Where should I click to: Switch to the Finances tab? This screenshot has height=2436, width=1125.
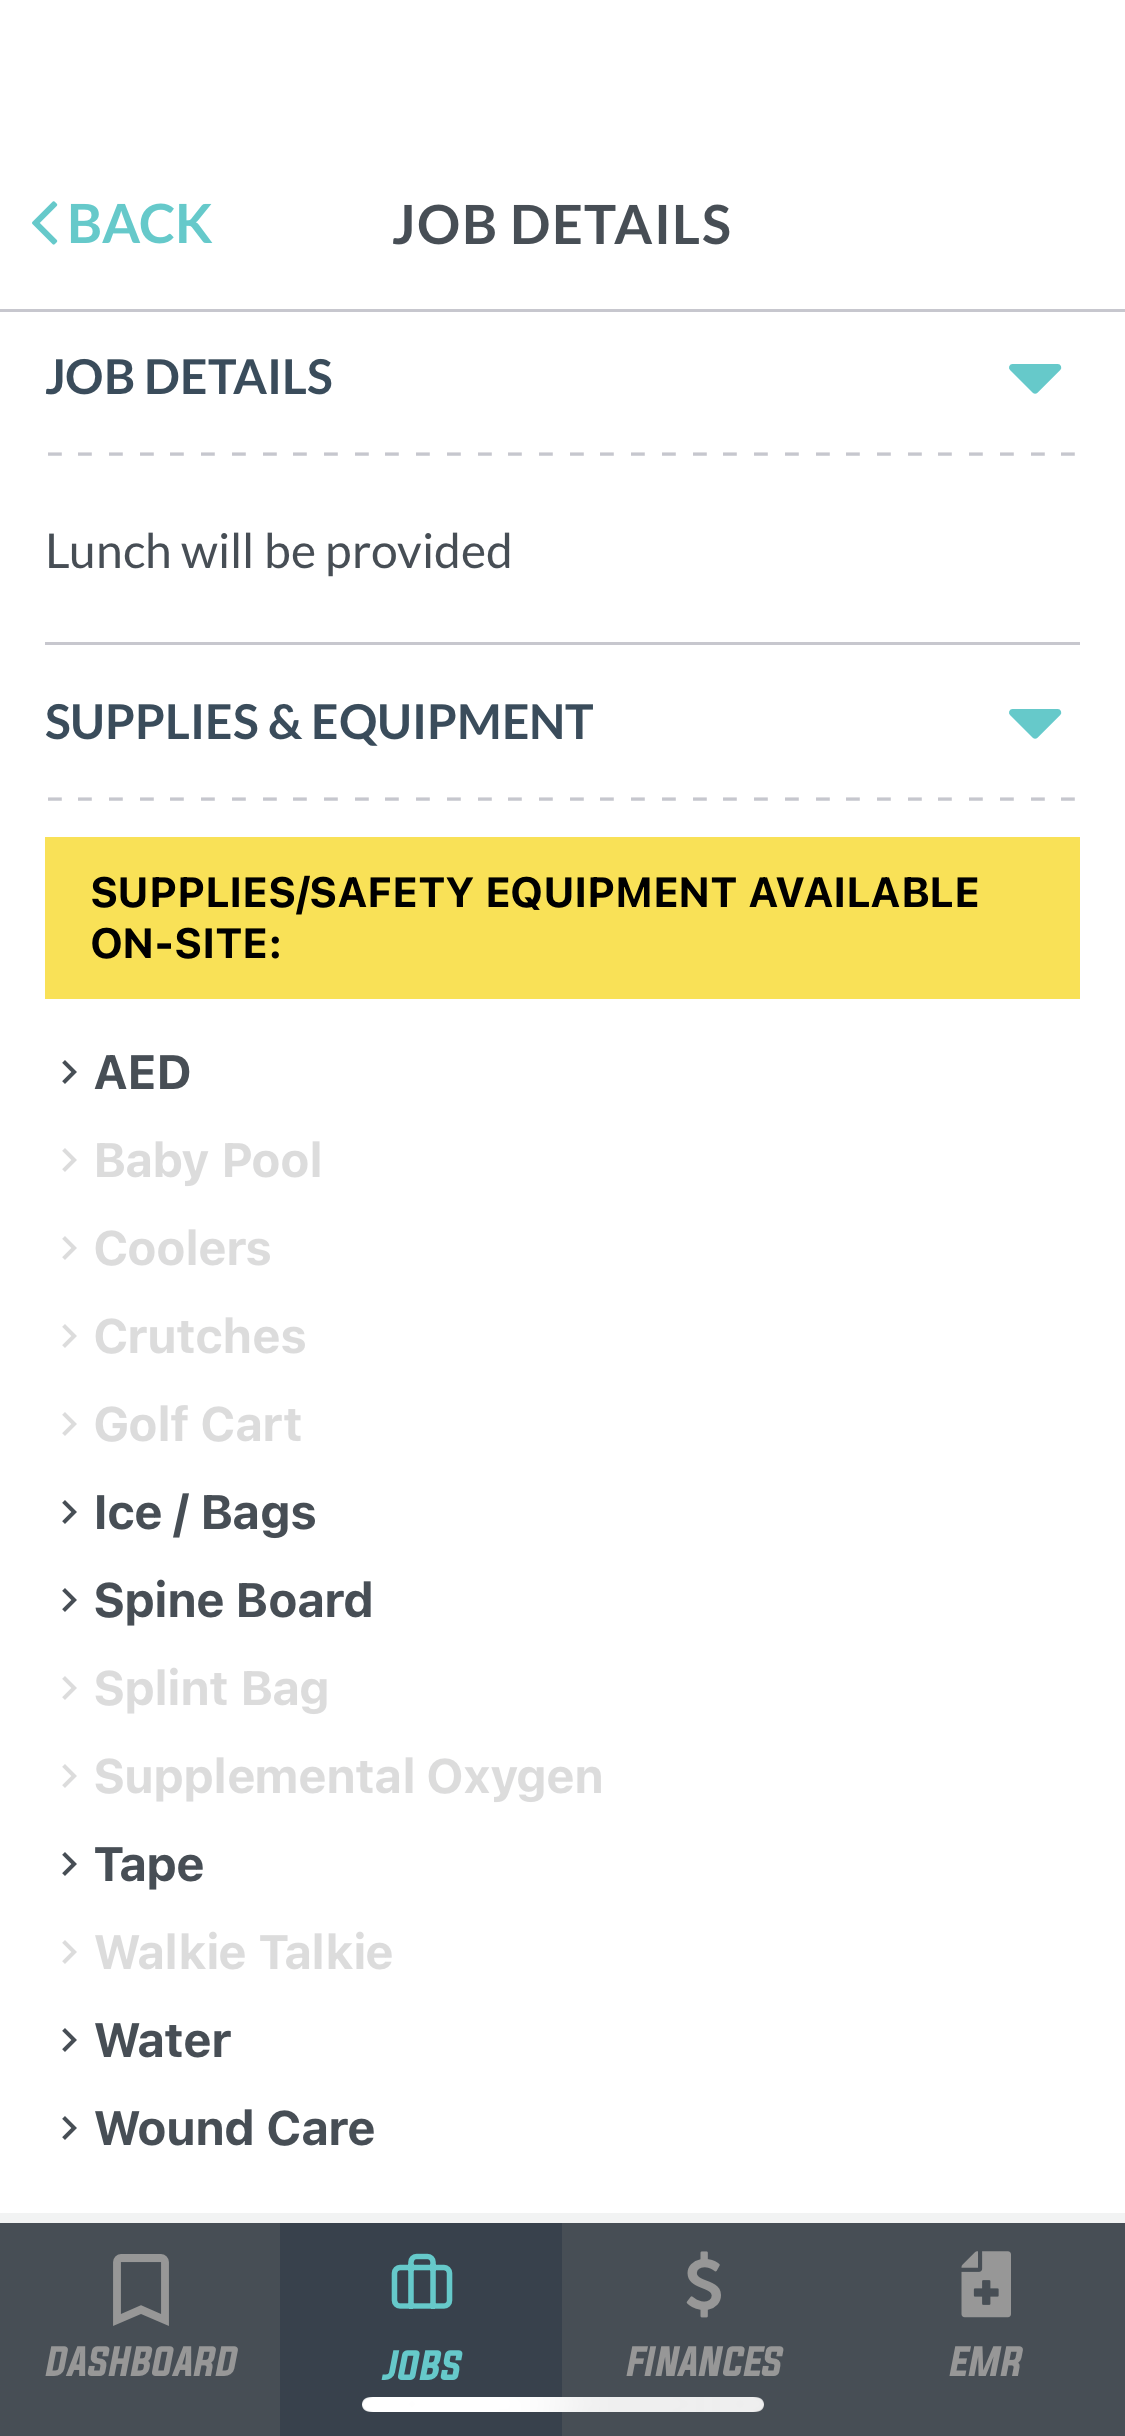point(704,2361)
